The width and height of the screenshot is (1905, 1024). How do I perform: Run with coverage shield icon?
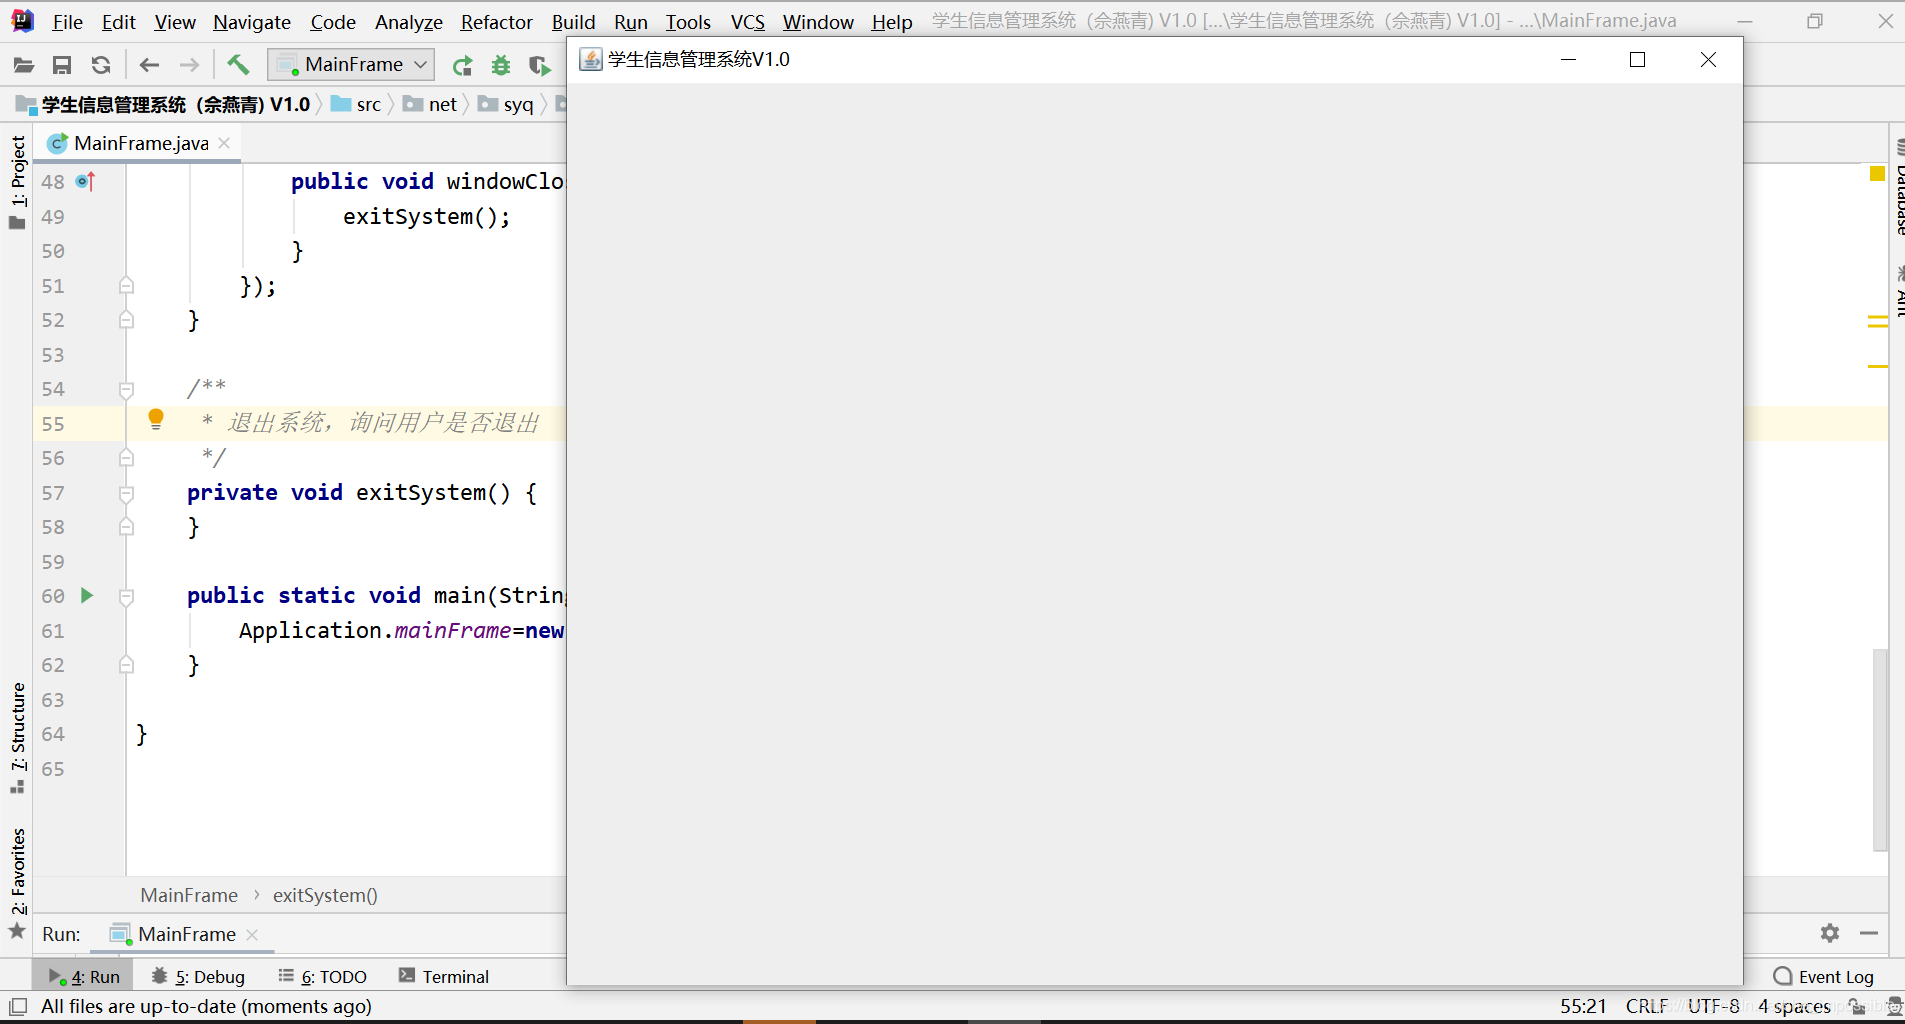pyautogui.click(x=540, y=66)
